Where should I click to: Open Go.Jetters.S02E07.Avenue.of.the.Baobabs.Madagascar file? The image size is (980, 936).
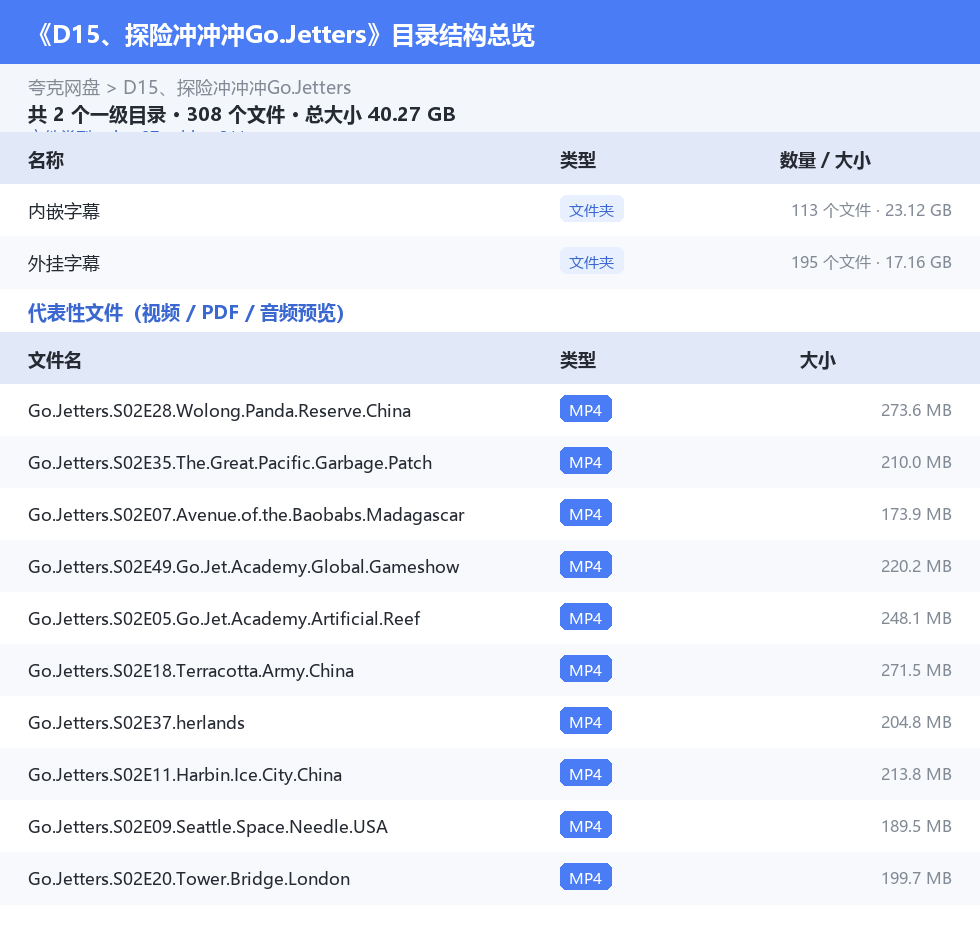246,514
